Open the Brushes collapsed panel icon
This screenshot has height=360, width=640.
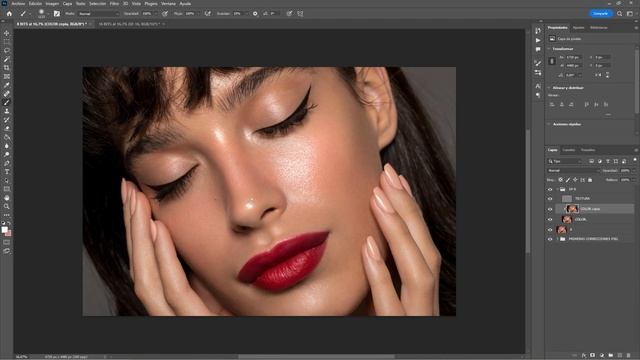click(x=538, y=63)
